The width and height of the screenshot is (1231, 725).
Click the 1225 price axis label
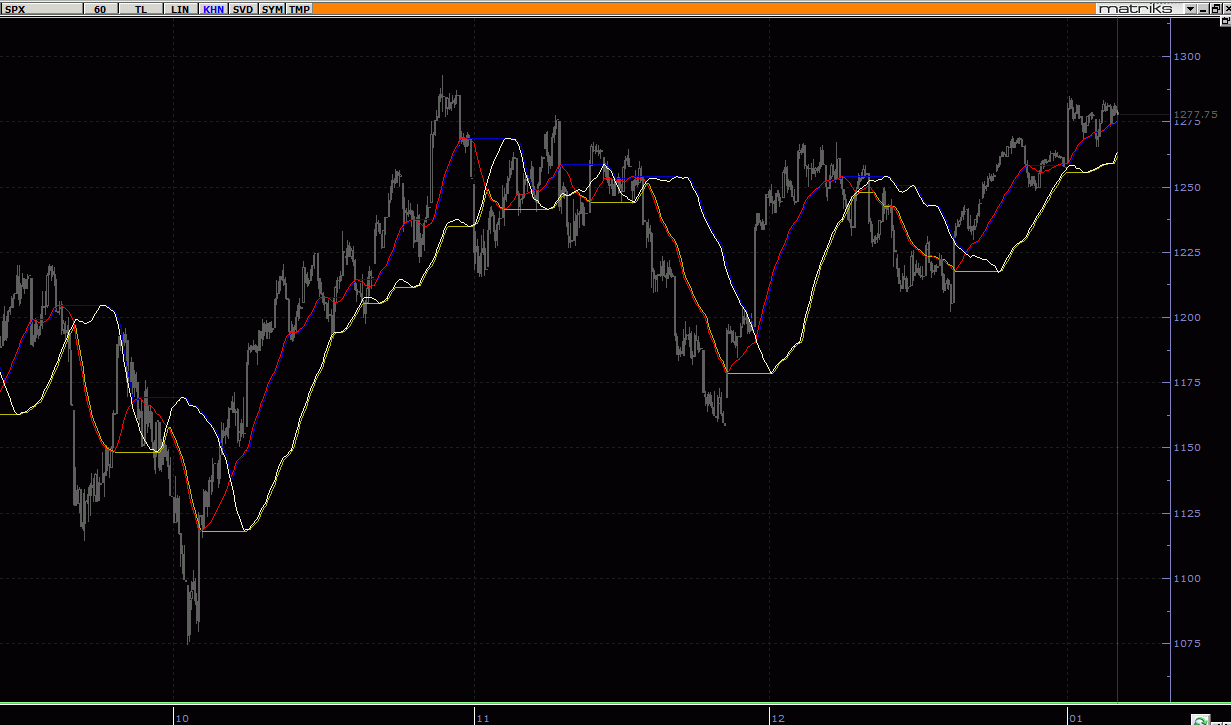point(1188,252)
